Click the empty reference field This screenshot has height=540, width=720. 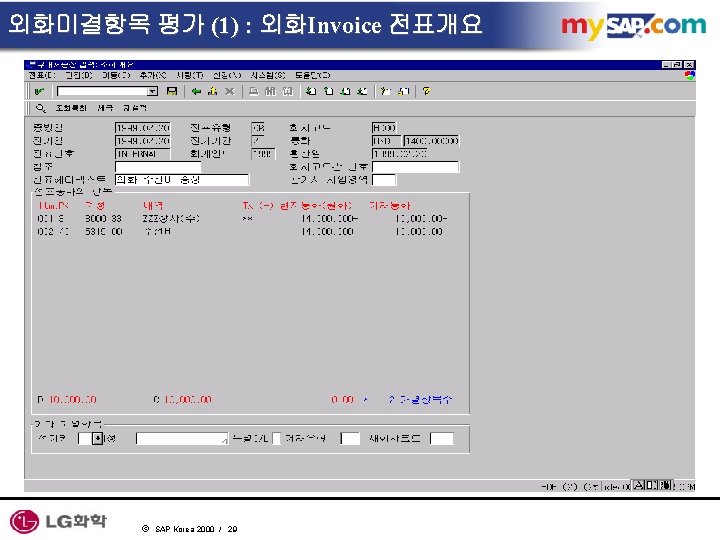tap(158, 167)
